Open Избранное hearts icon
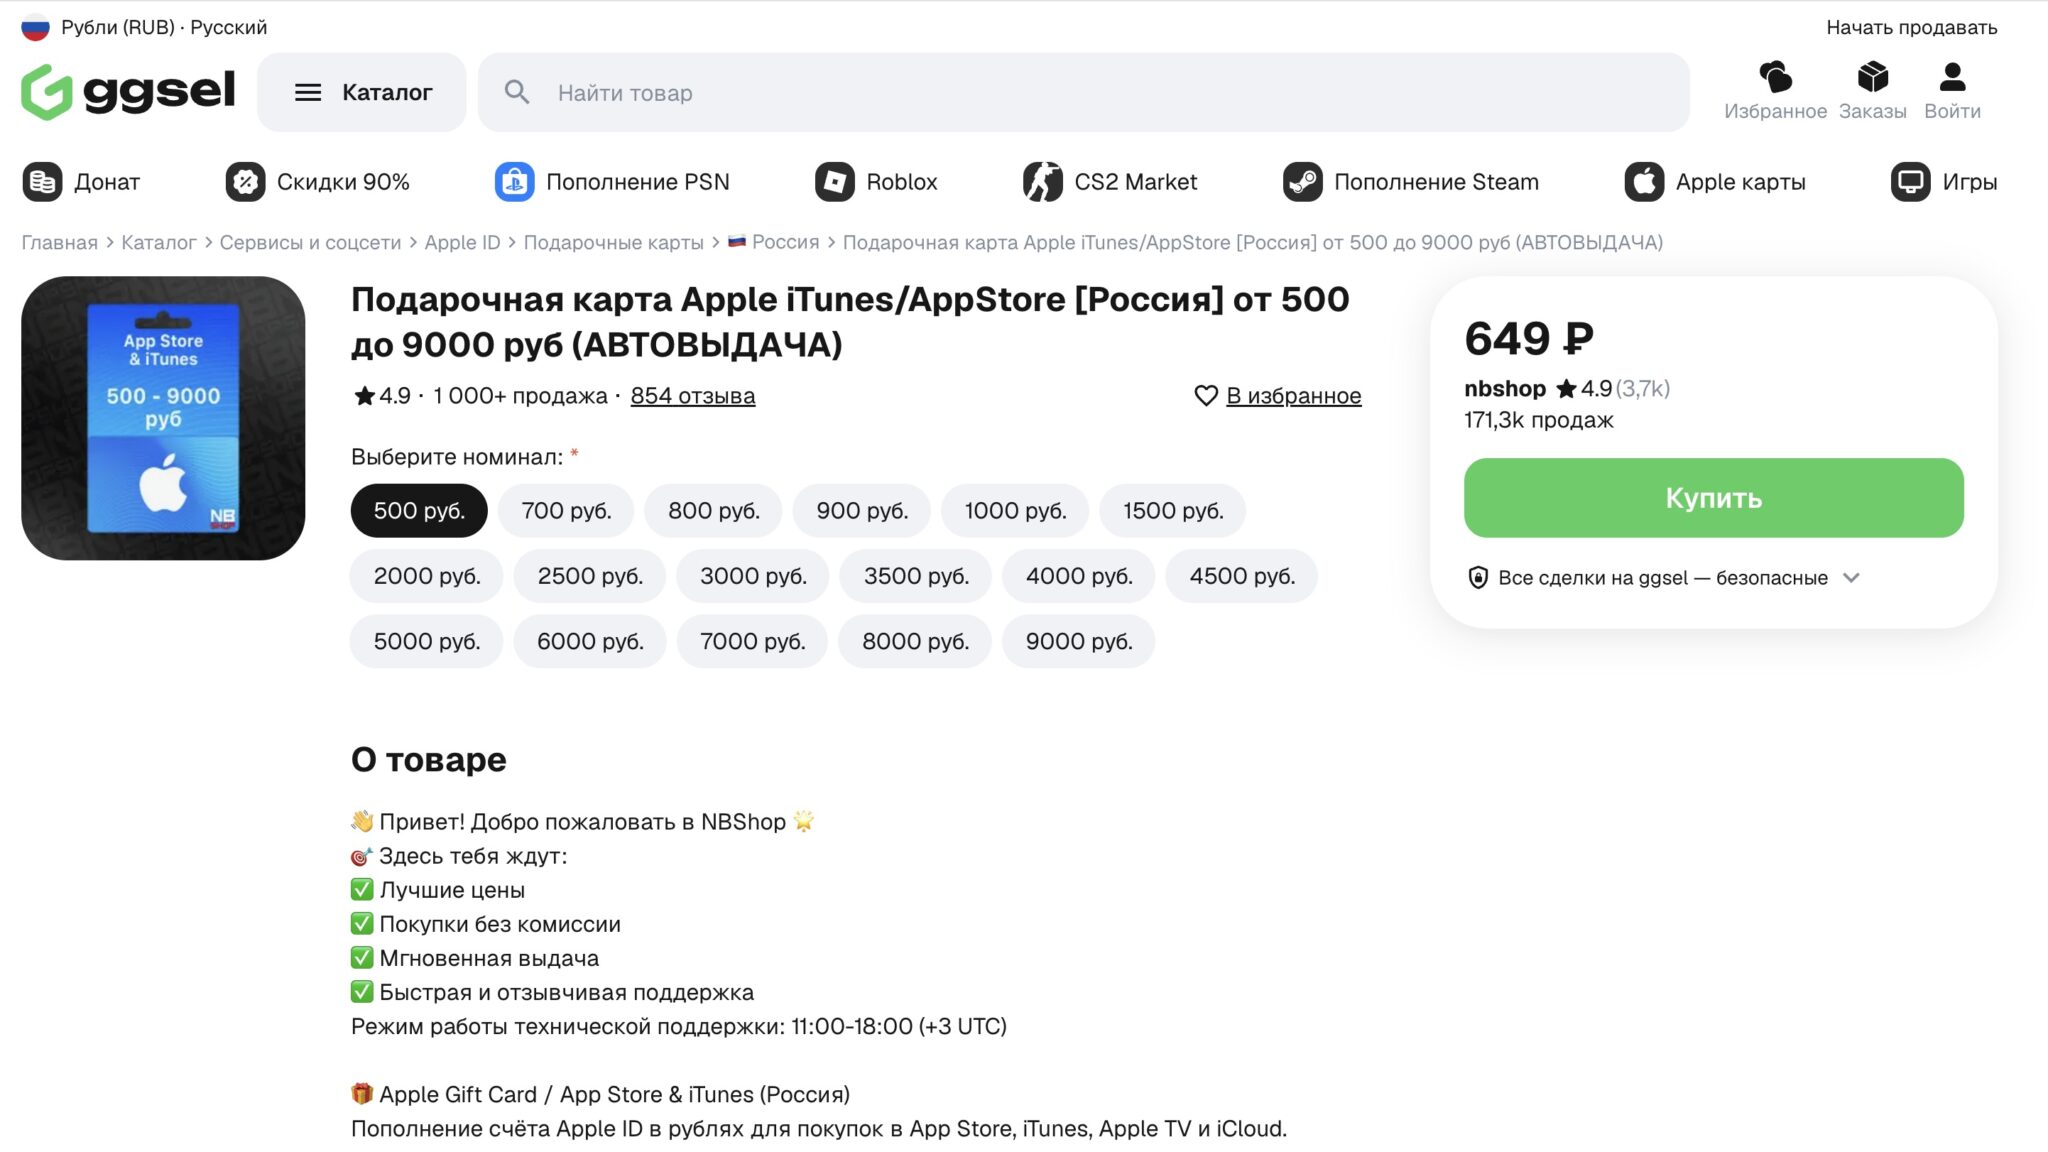2048x1152 pixels. [1775, 77]
